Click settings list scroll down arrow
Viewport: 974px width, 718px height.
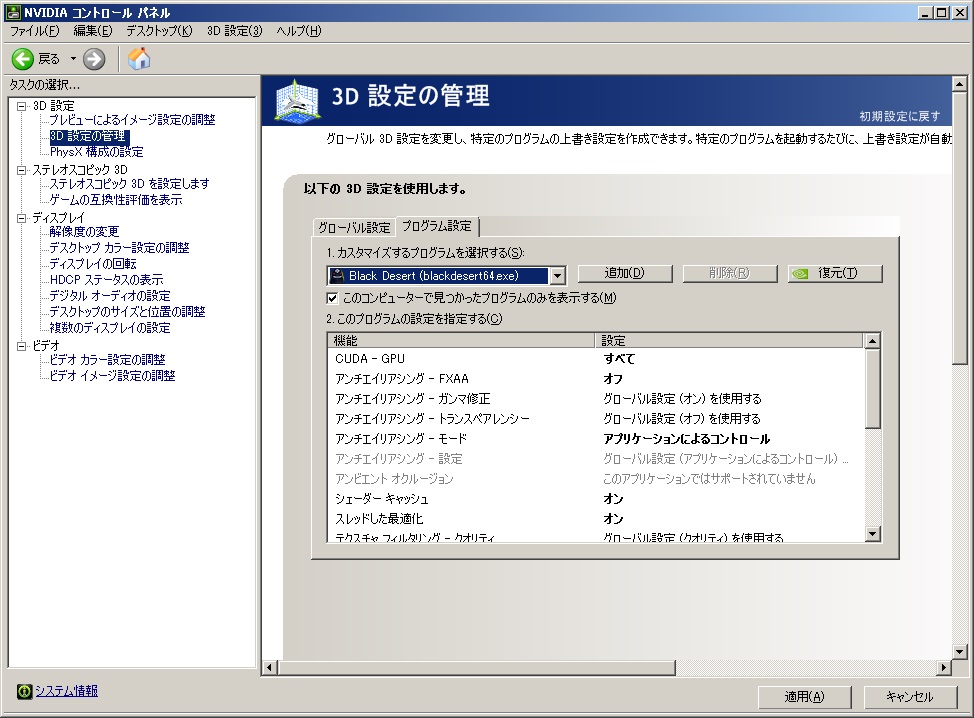click(873, 534)
